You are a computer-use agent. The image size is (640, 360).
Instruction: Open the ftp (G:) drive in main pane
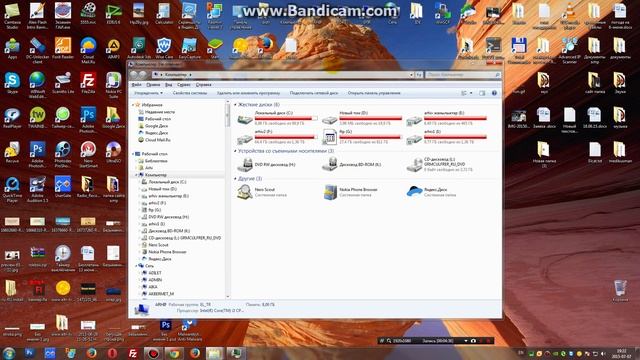(x=362, y=137)
